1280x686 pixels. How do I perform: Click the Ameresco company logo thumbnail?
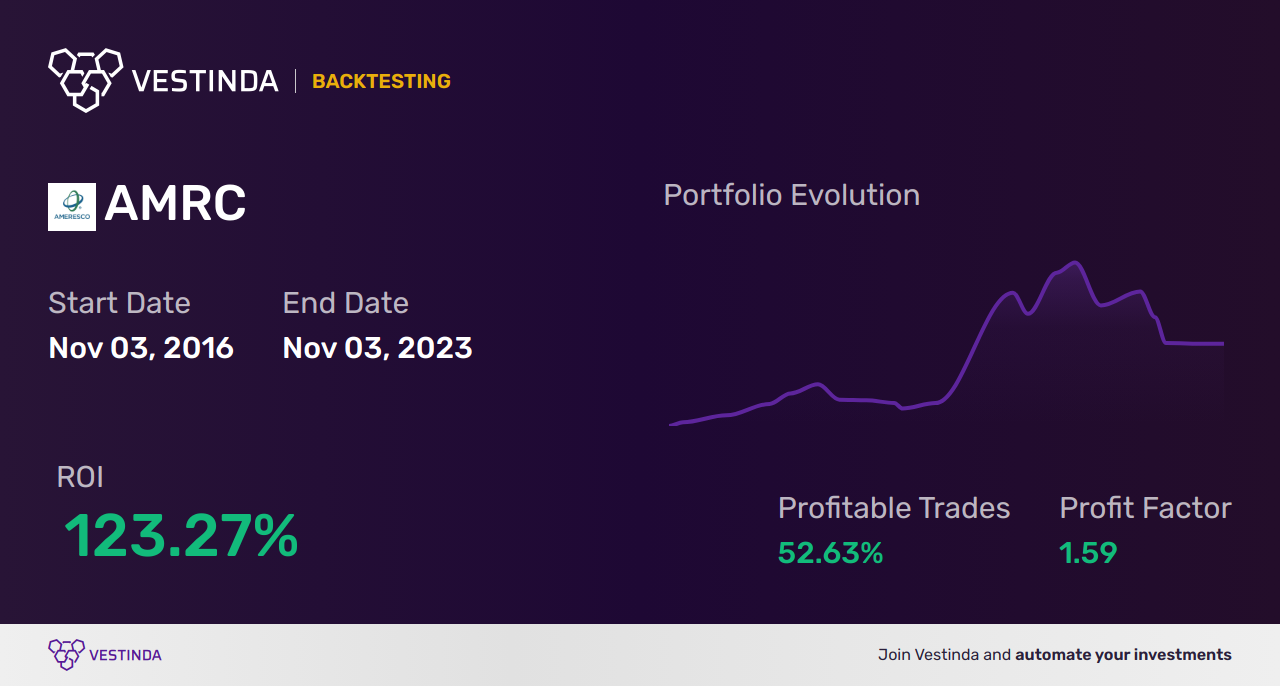[x=72, y=207]
